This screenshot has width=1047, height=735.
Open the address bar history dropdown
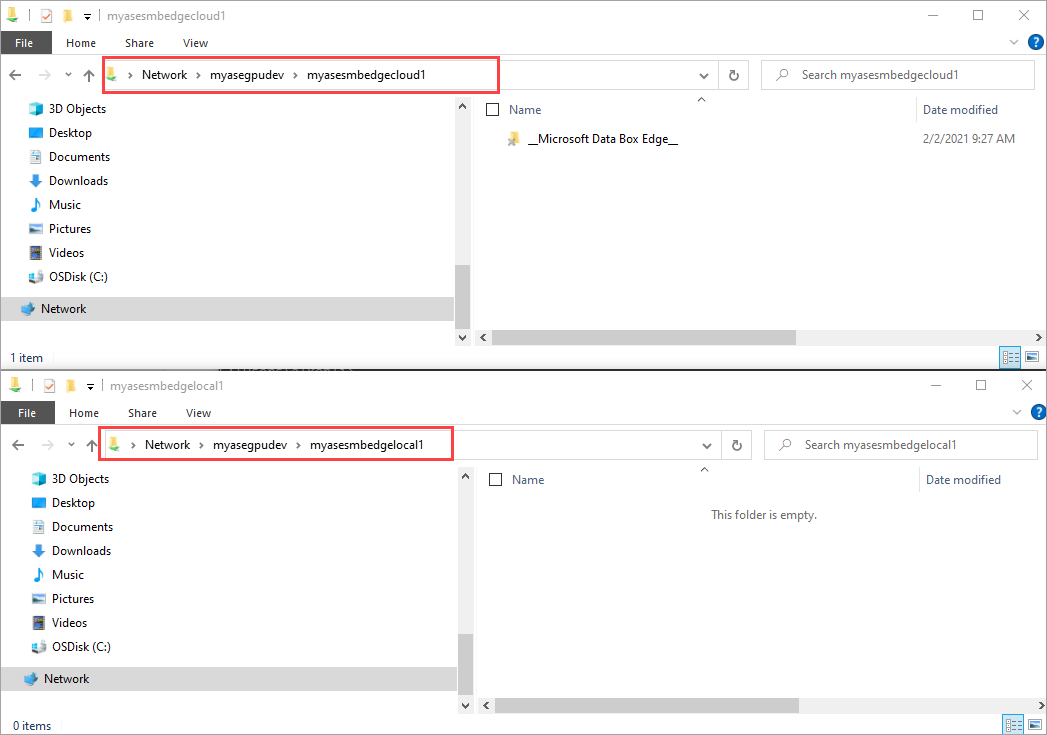[x=703, y=74]
